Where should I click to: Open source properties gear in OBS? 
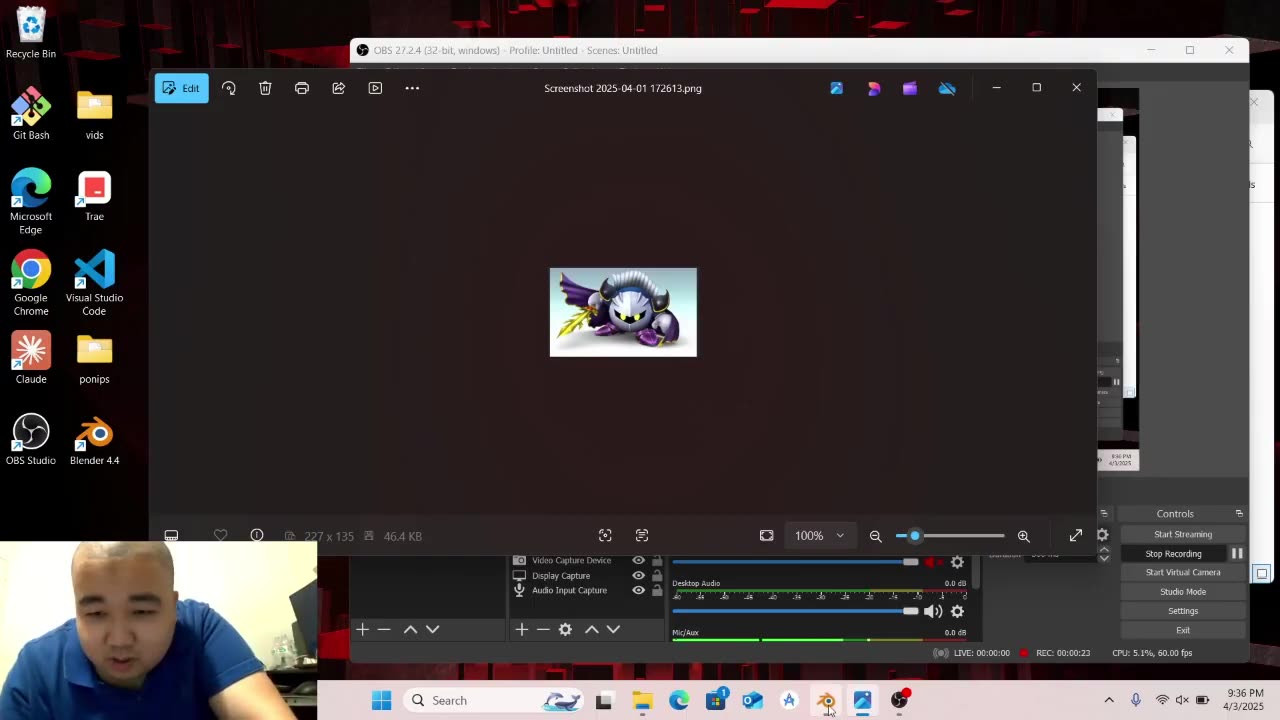[565, 629]
